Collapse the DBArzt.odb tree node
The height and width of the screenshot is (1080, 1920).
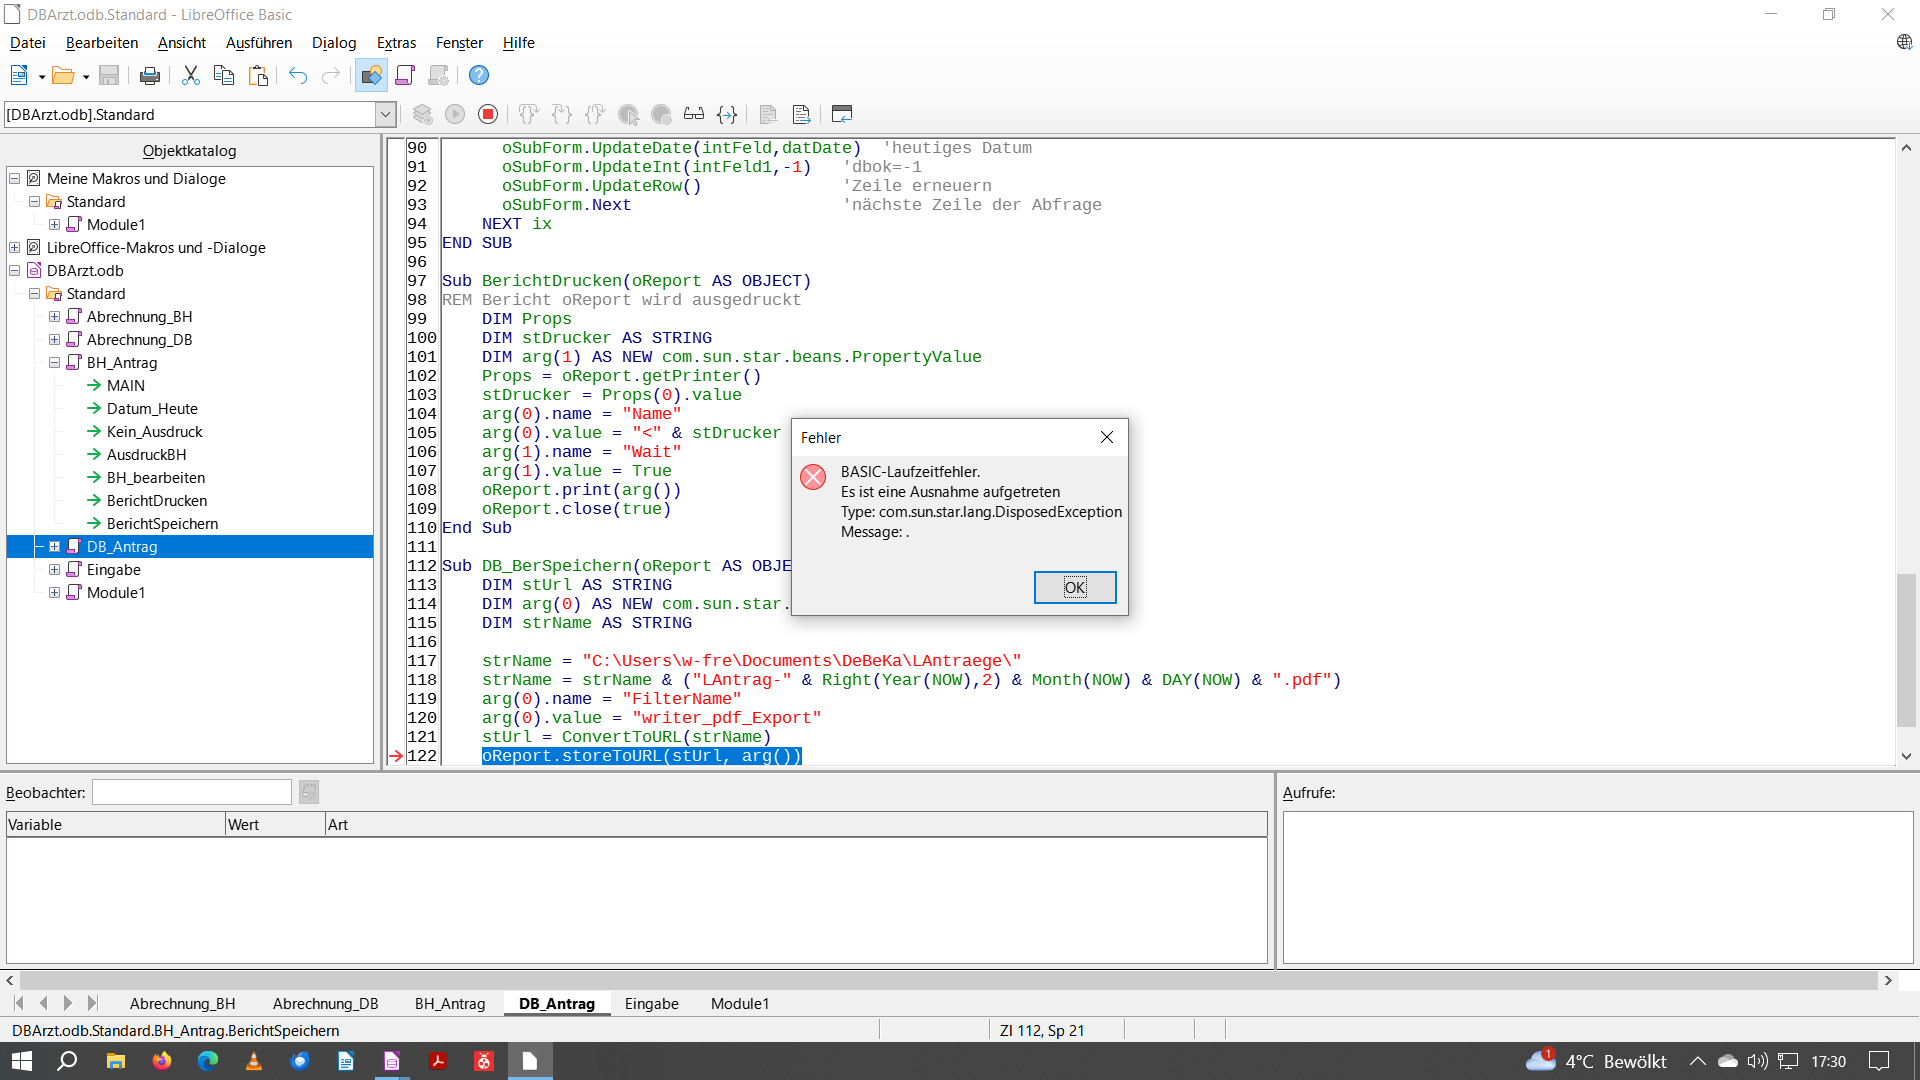[15, 271]
